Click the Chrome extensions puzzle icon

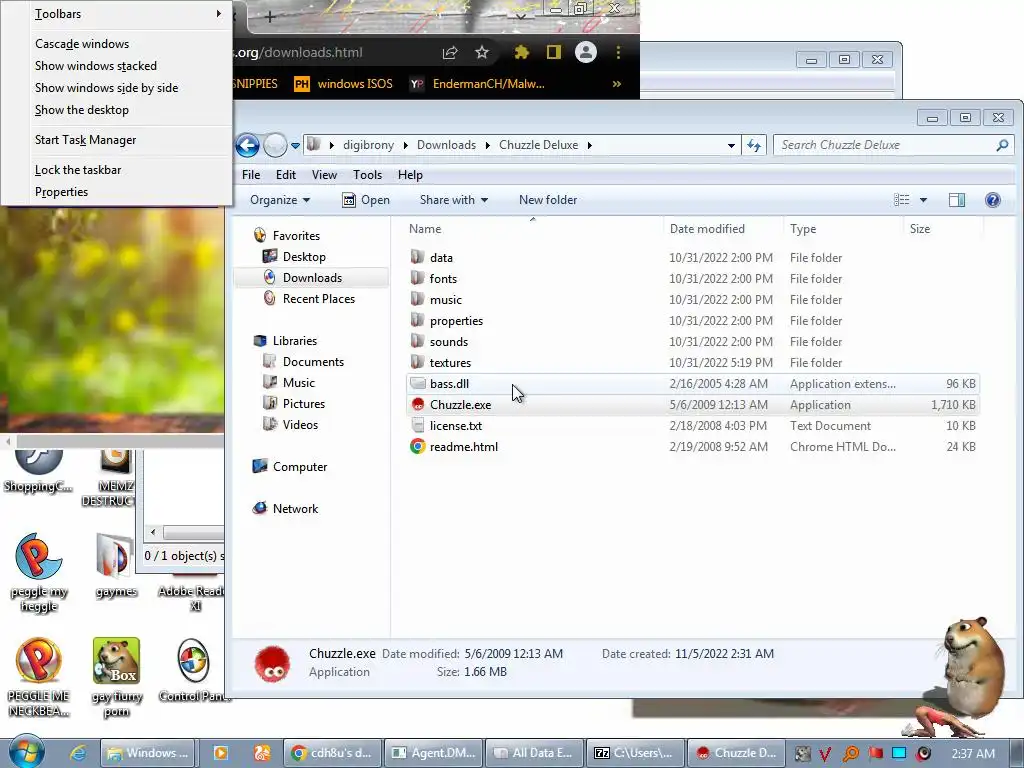[521, 52]
